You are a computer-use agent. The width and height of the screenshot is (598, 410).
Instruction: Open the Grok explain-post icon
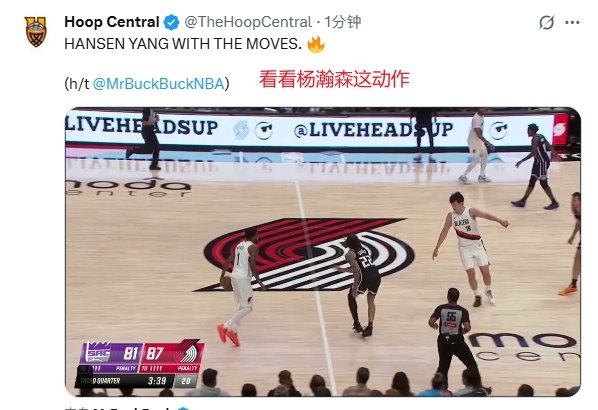tap(546, 23)
